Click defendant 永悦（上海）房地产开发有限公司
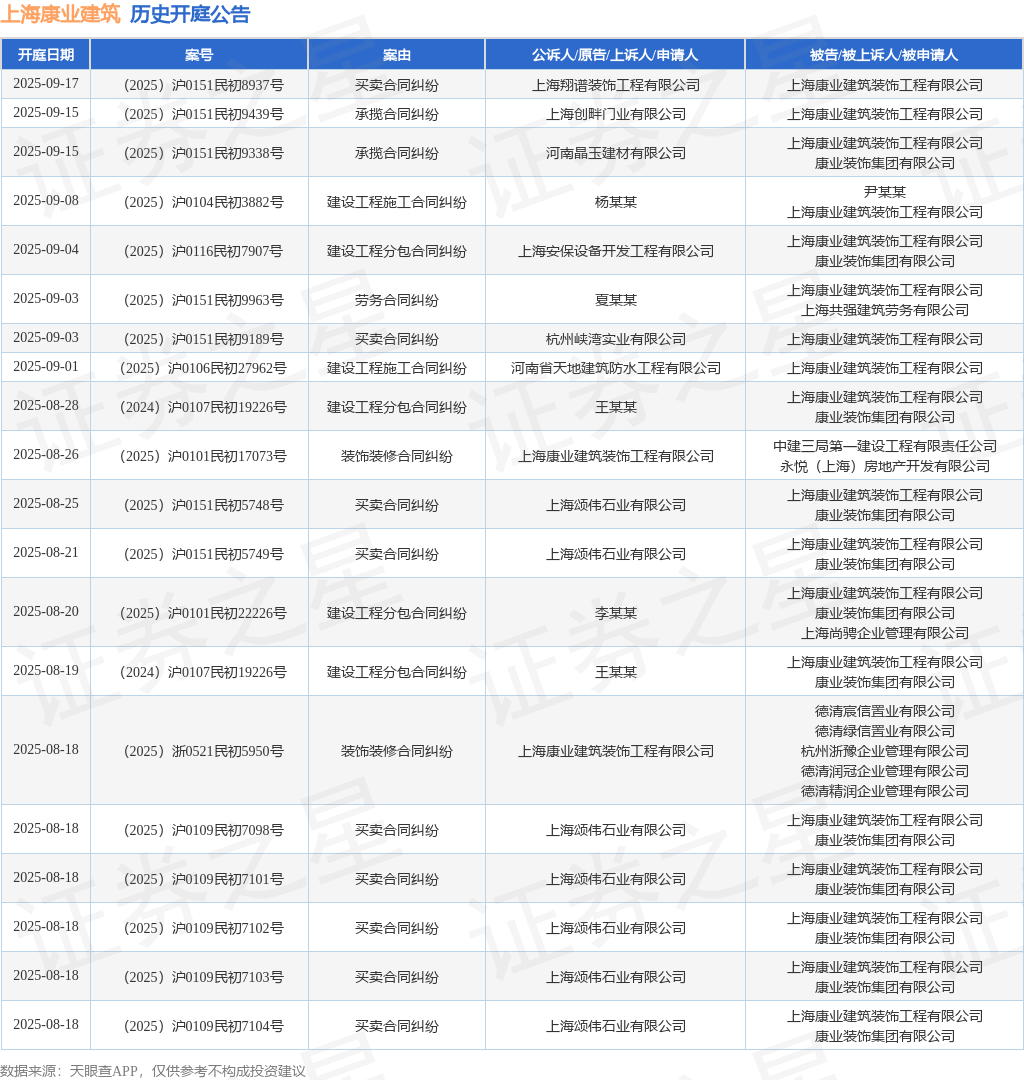The image size is (1024, 1080). [885, 466]
